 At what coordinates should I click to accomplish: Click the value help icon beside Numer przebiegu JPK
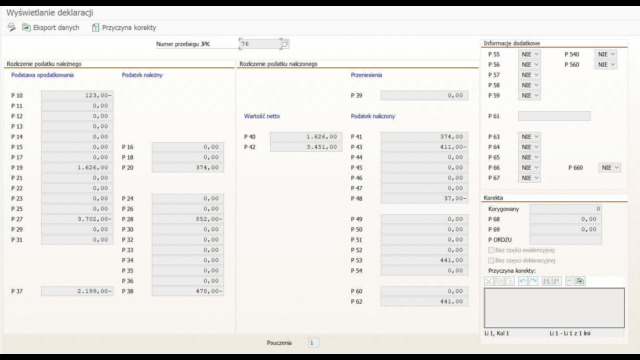(x=286, y=44)
